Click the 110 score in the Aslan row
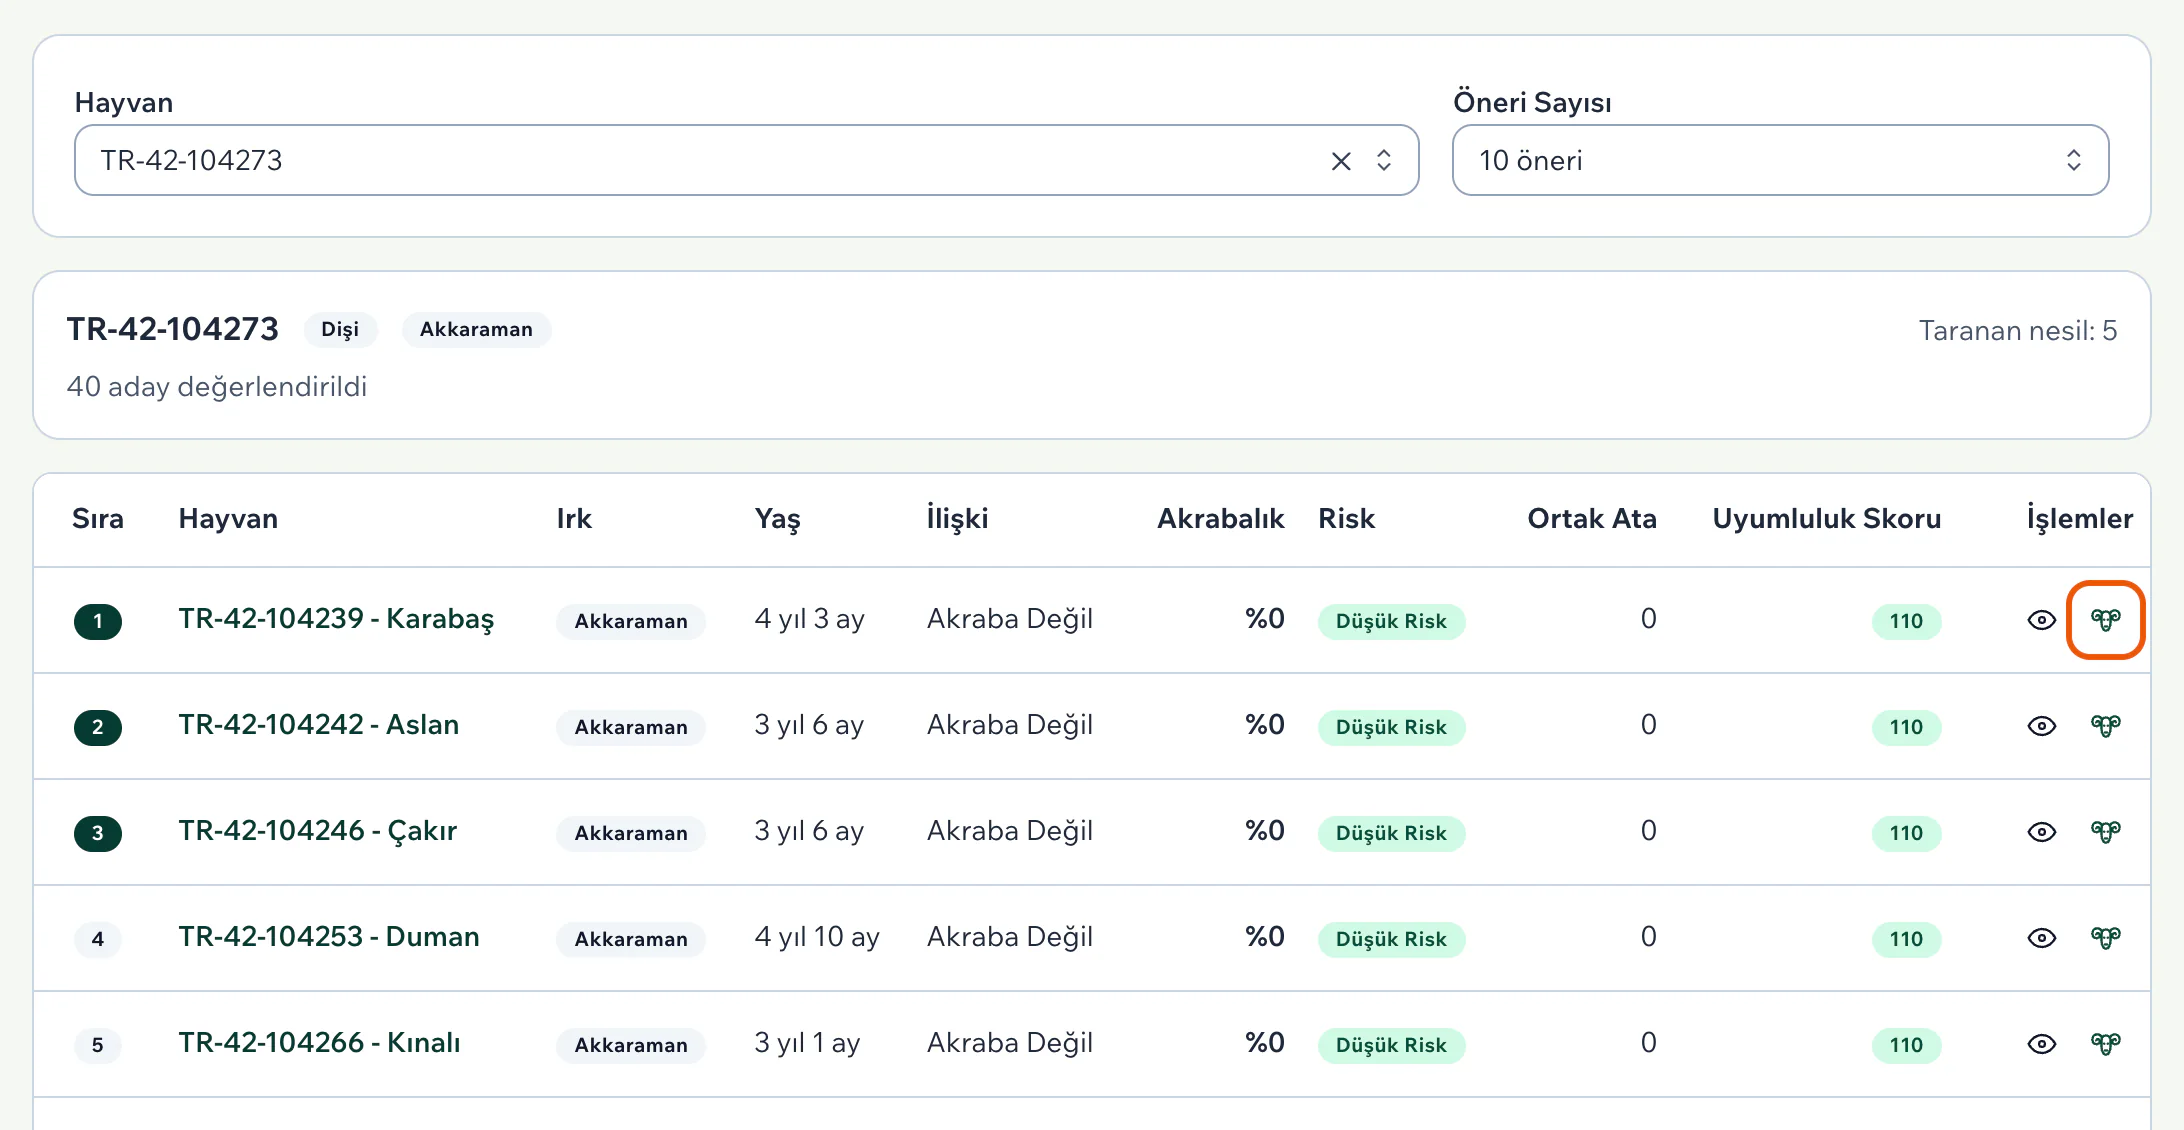The image size is (2184, 1130). point(1906,727)
